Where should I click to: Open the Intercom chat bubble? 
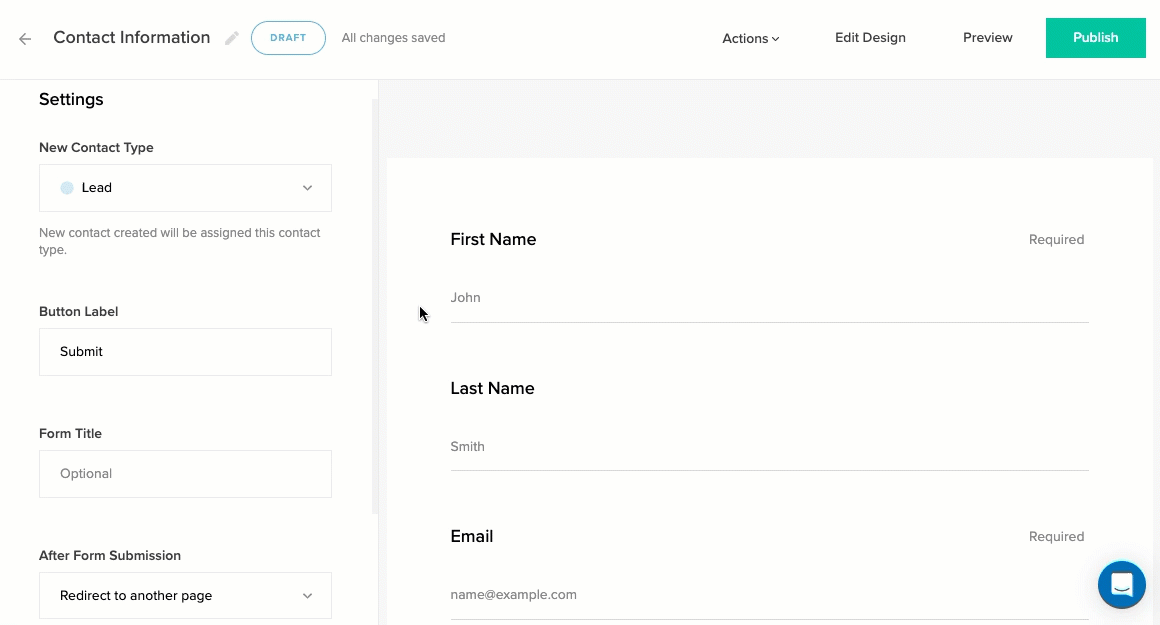1121,585
